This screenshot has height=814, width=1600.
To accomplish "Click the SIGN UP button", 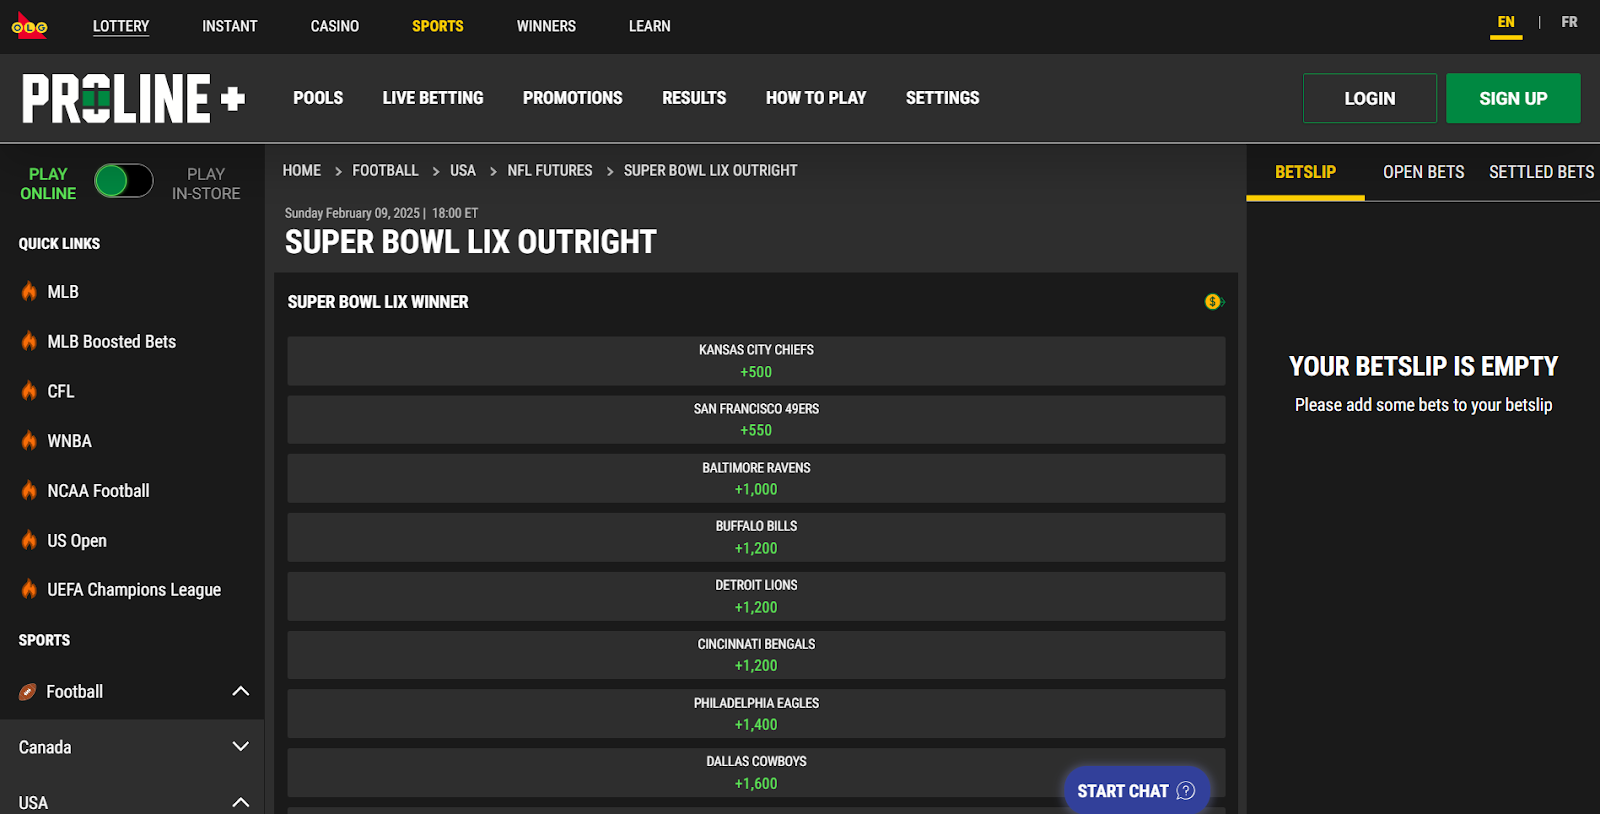I will coord(1513,98).
